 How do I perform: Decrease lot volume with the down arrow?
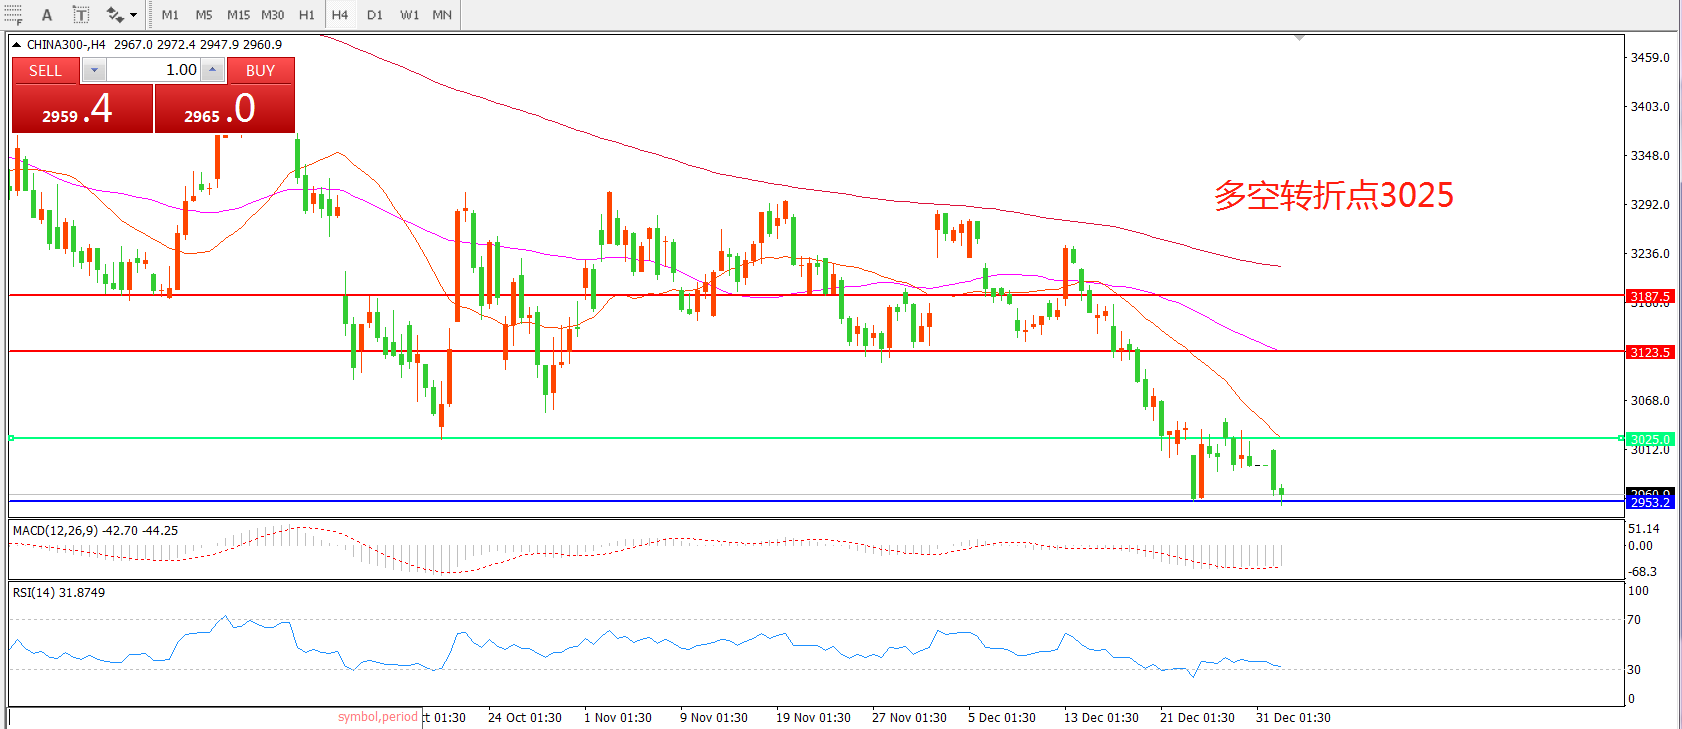point(94,70)
